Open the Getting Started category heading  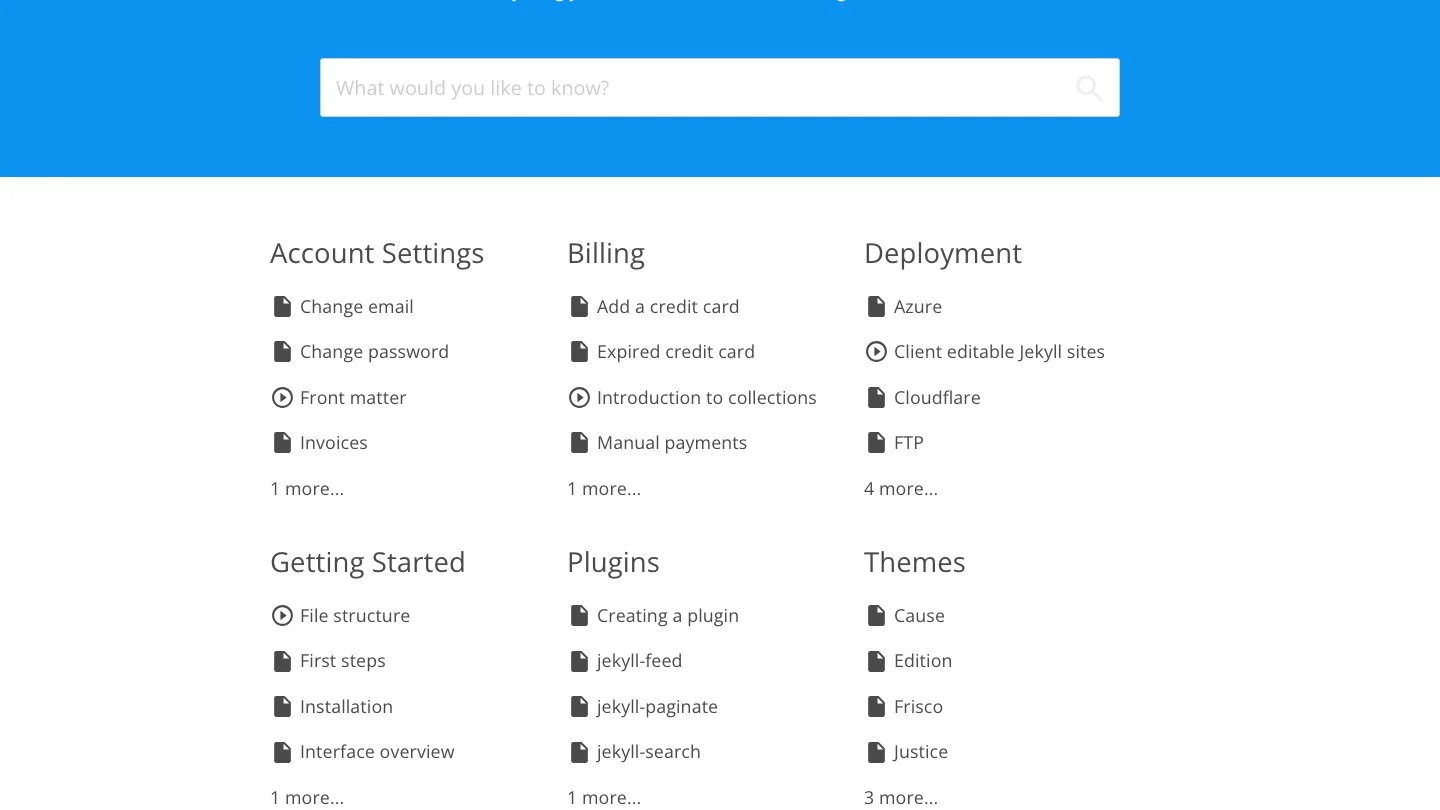click(368, 563)
